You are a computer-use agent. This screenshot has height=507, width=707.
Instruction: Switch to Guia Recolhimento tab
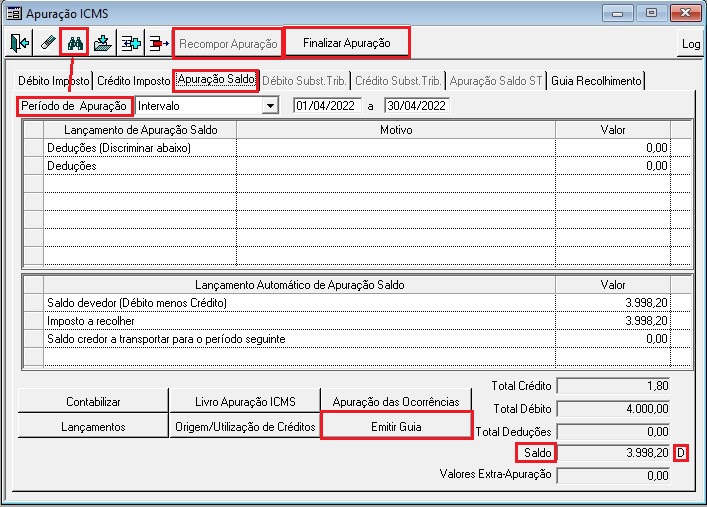(x=596, y=81)
